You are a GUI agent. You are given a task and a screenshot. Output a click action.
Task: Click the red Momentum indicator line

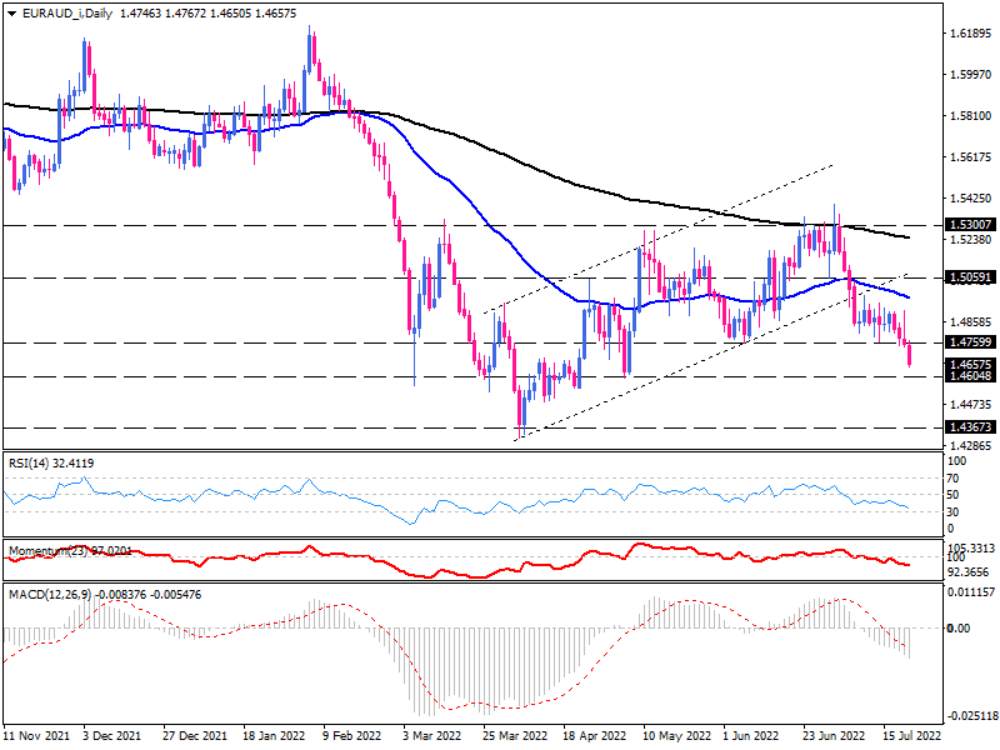[300, 551]
